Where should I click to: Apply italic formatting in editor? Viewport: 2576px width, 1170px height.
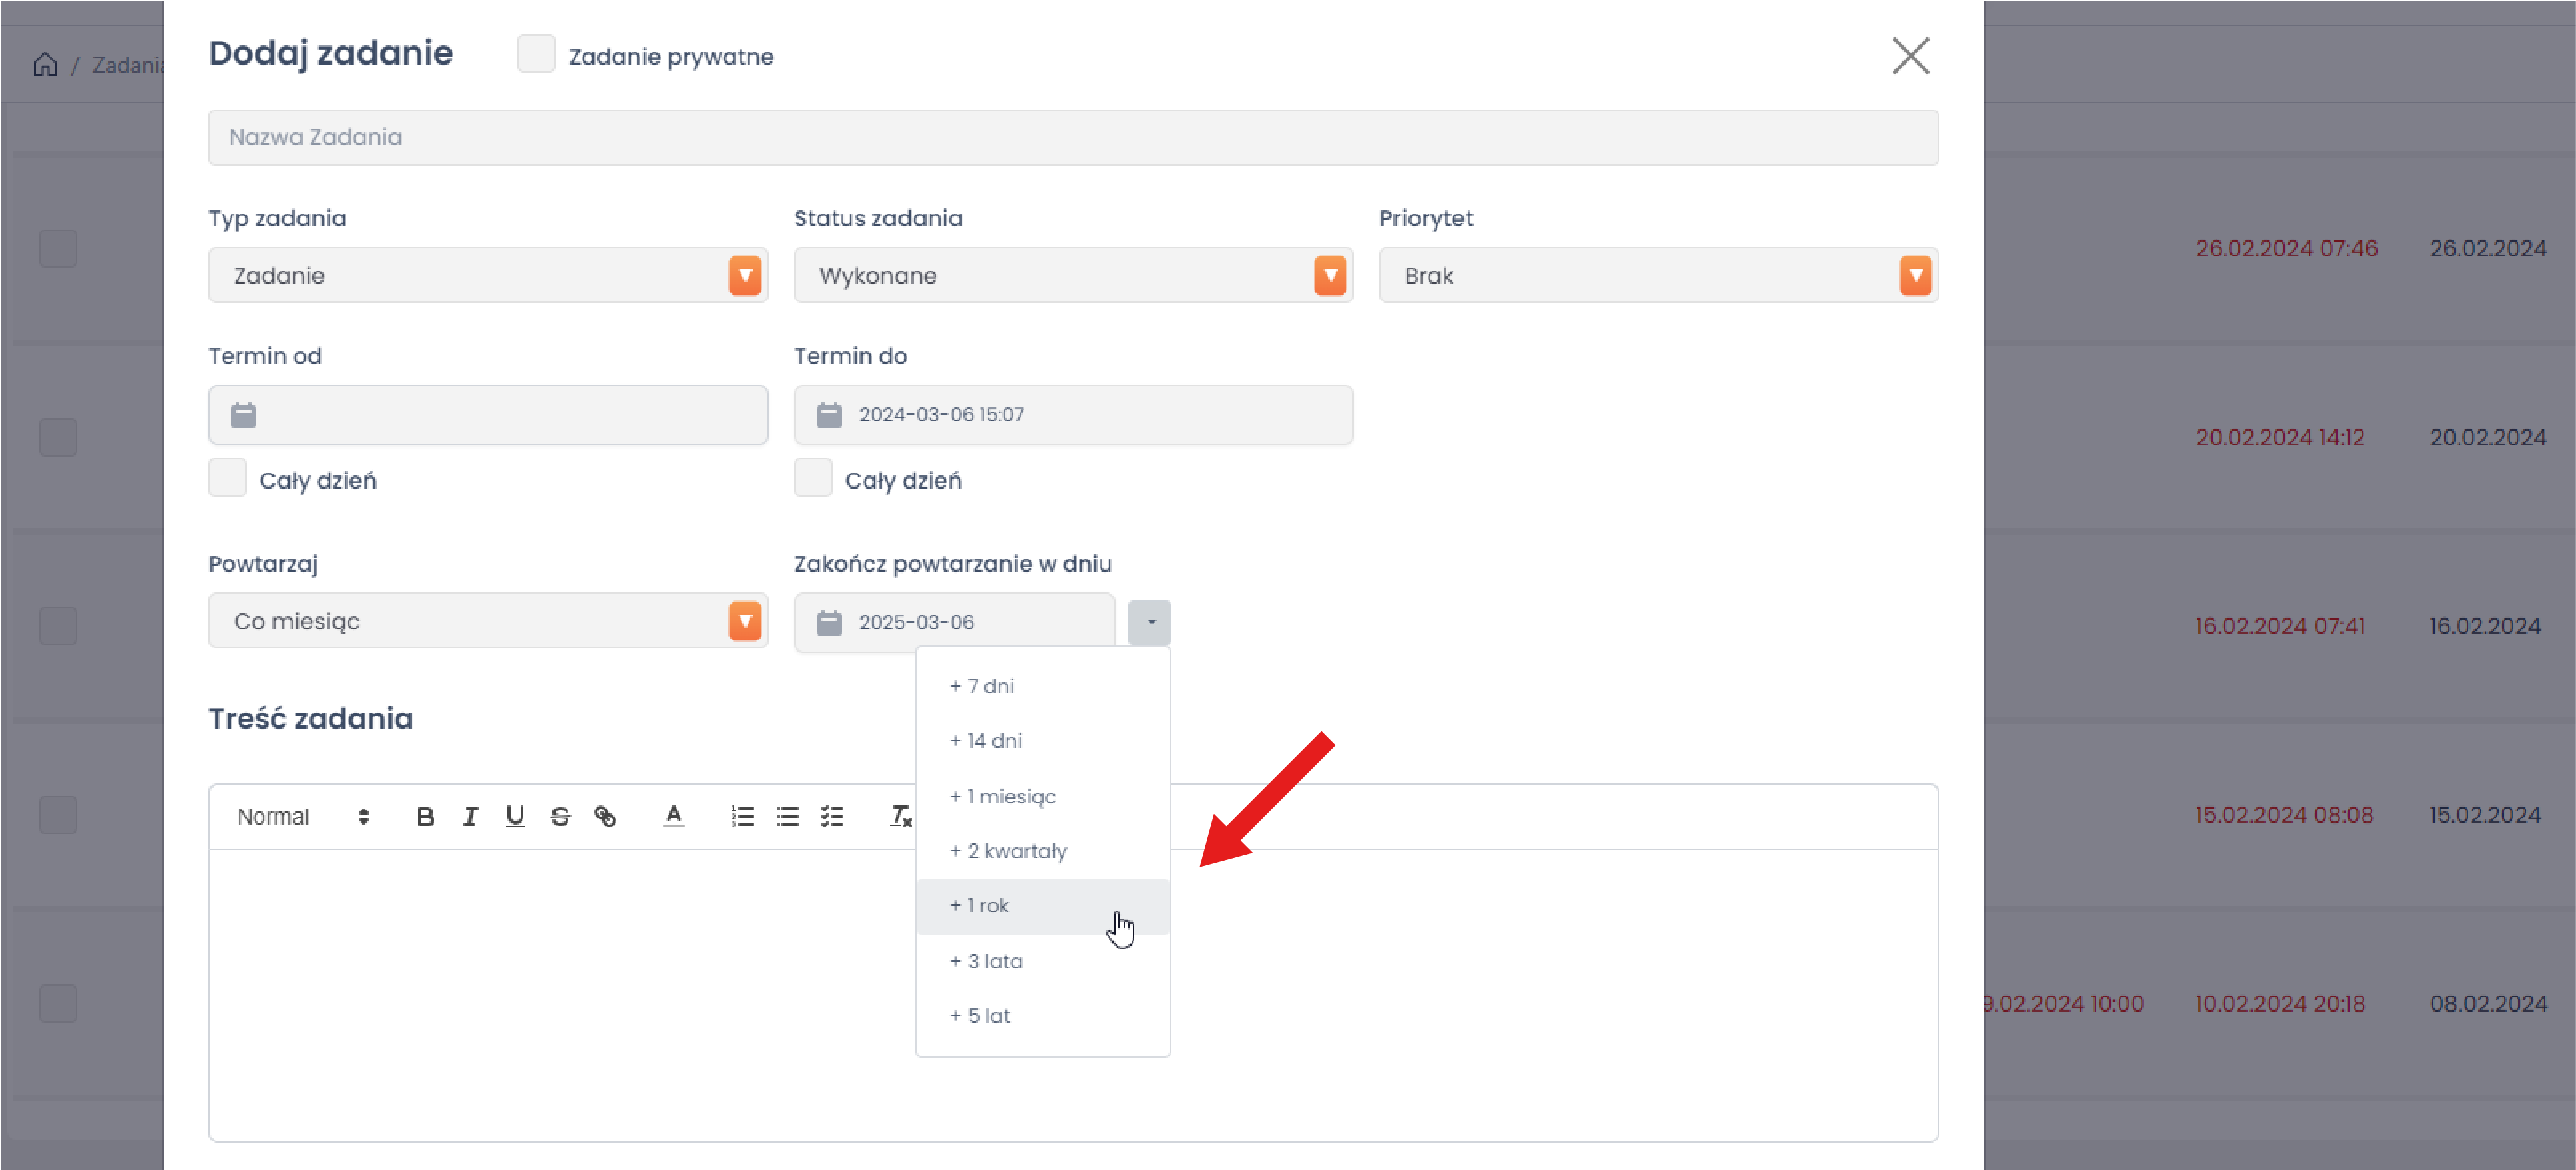tap(470, 817)
